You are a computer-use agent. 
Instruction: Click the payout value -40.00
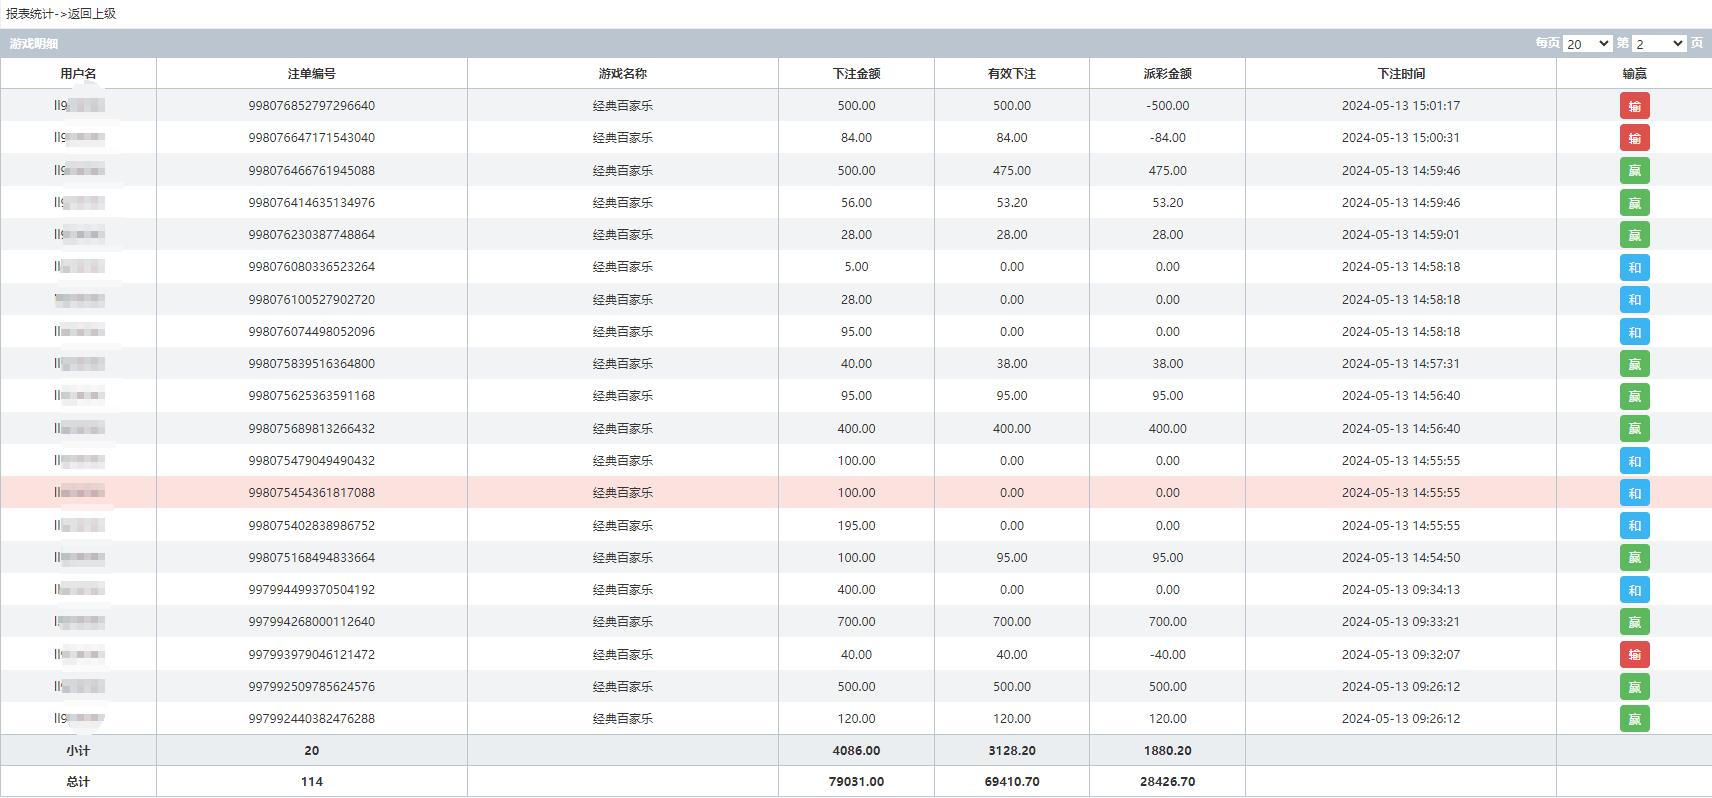pyautogui.click(x=1168, y=655)
